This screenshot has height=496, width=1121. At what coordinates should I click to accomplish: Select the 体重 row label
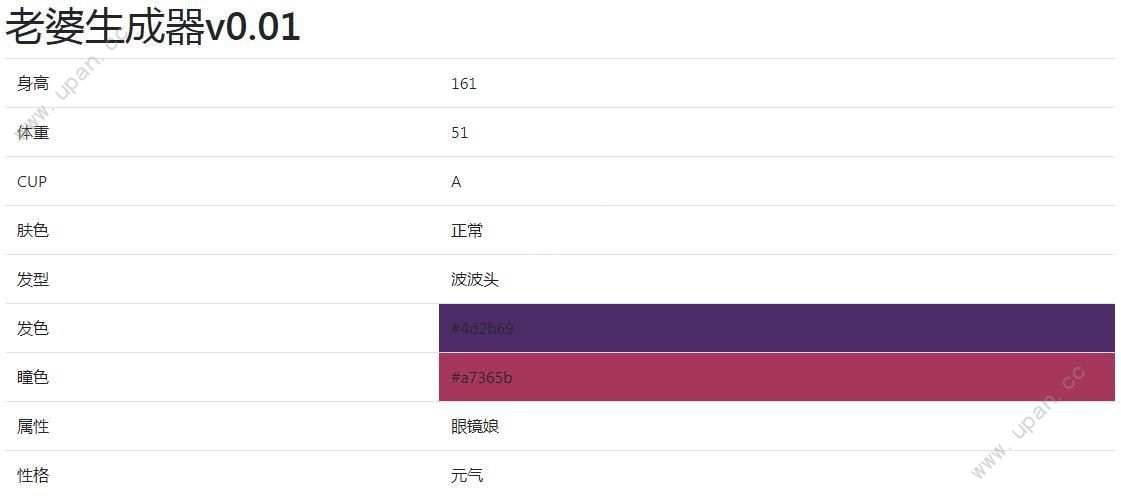click(x=33, y=132)
